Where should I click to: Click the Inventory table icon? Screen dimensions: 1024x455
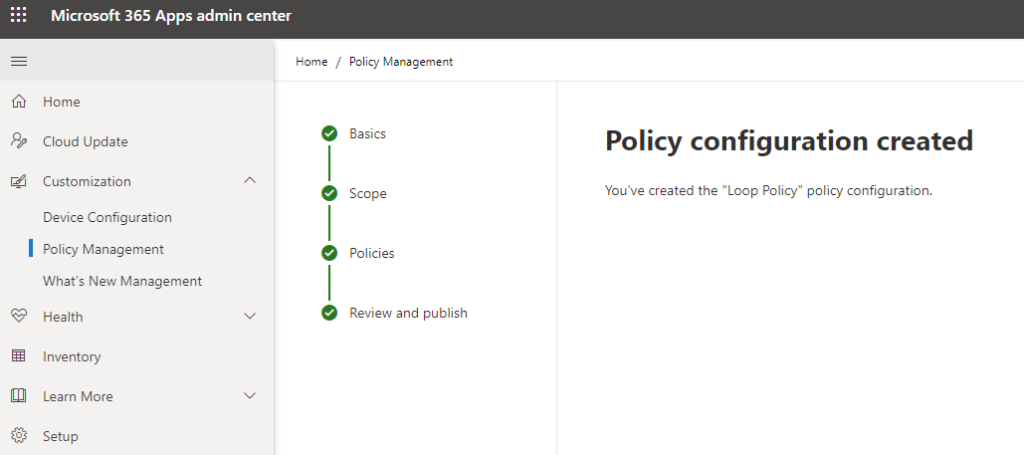pyautogui.click(x=19, y=356)
